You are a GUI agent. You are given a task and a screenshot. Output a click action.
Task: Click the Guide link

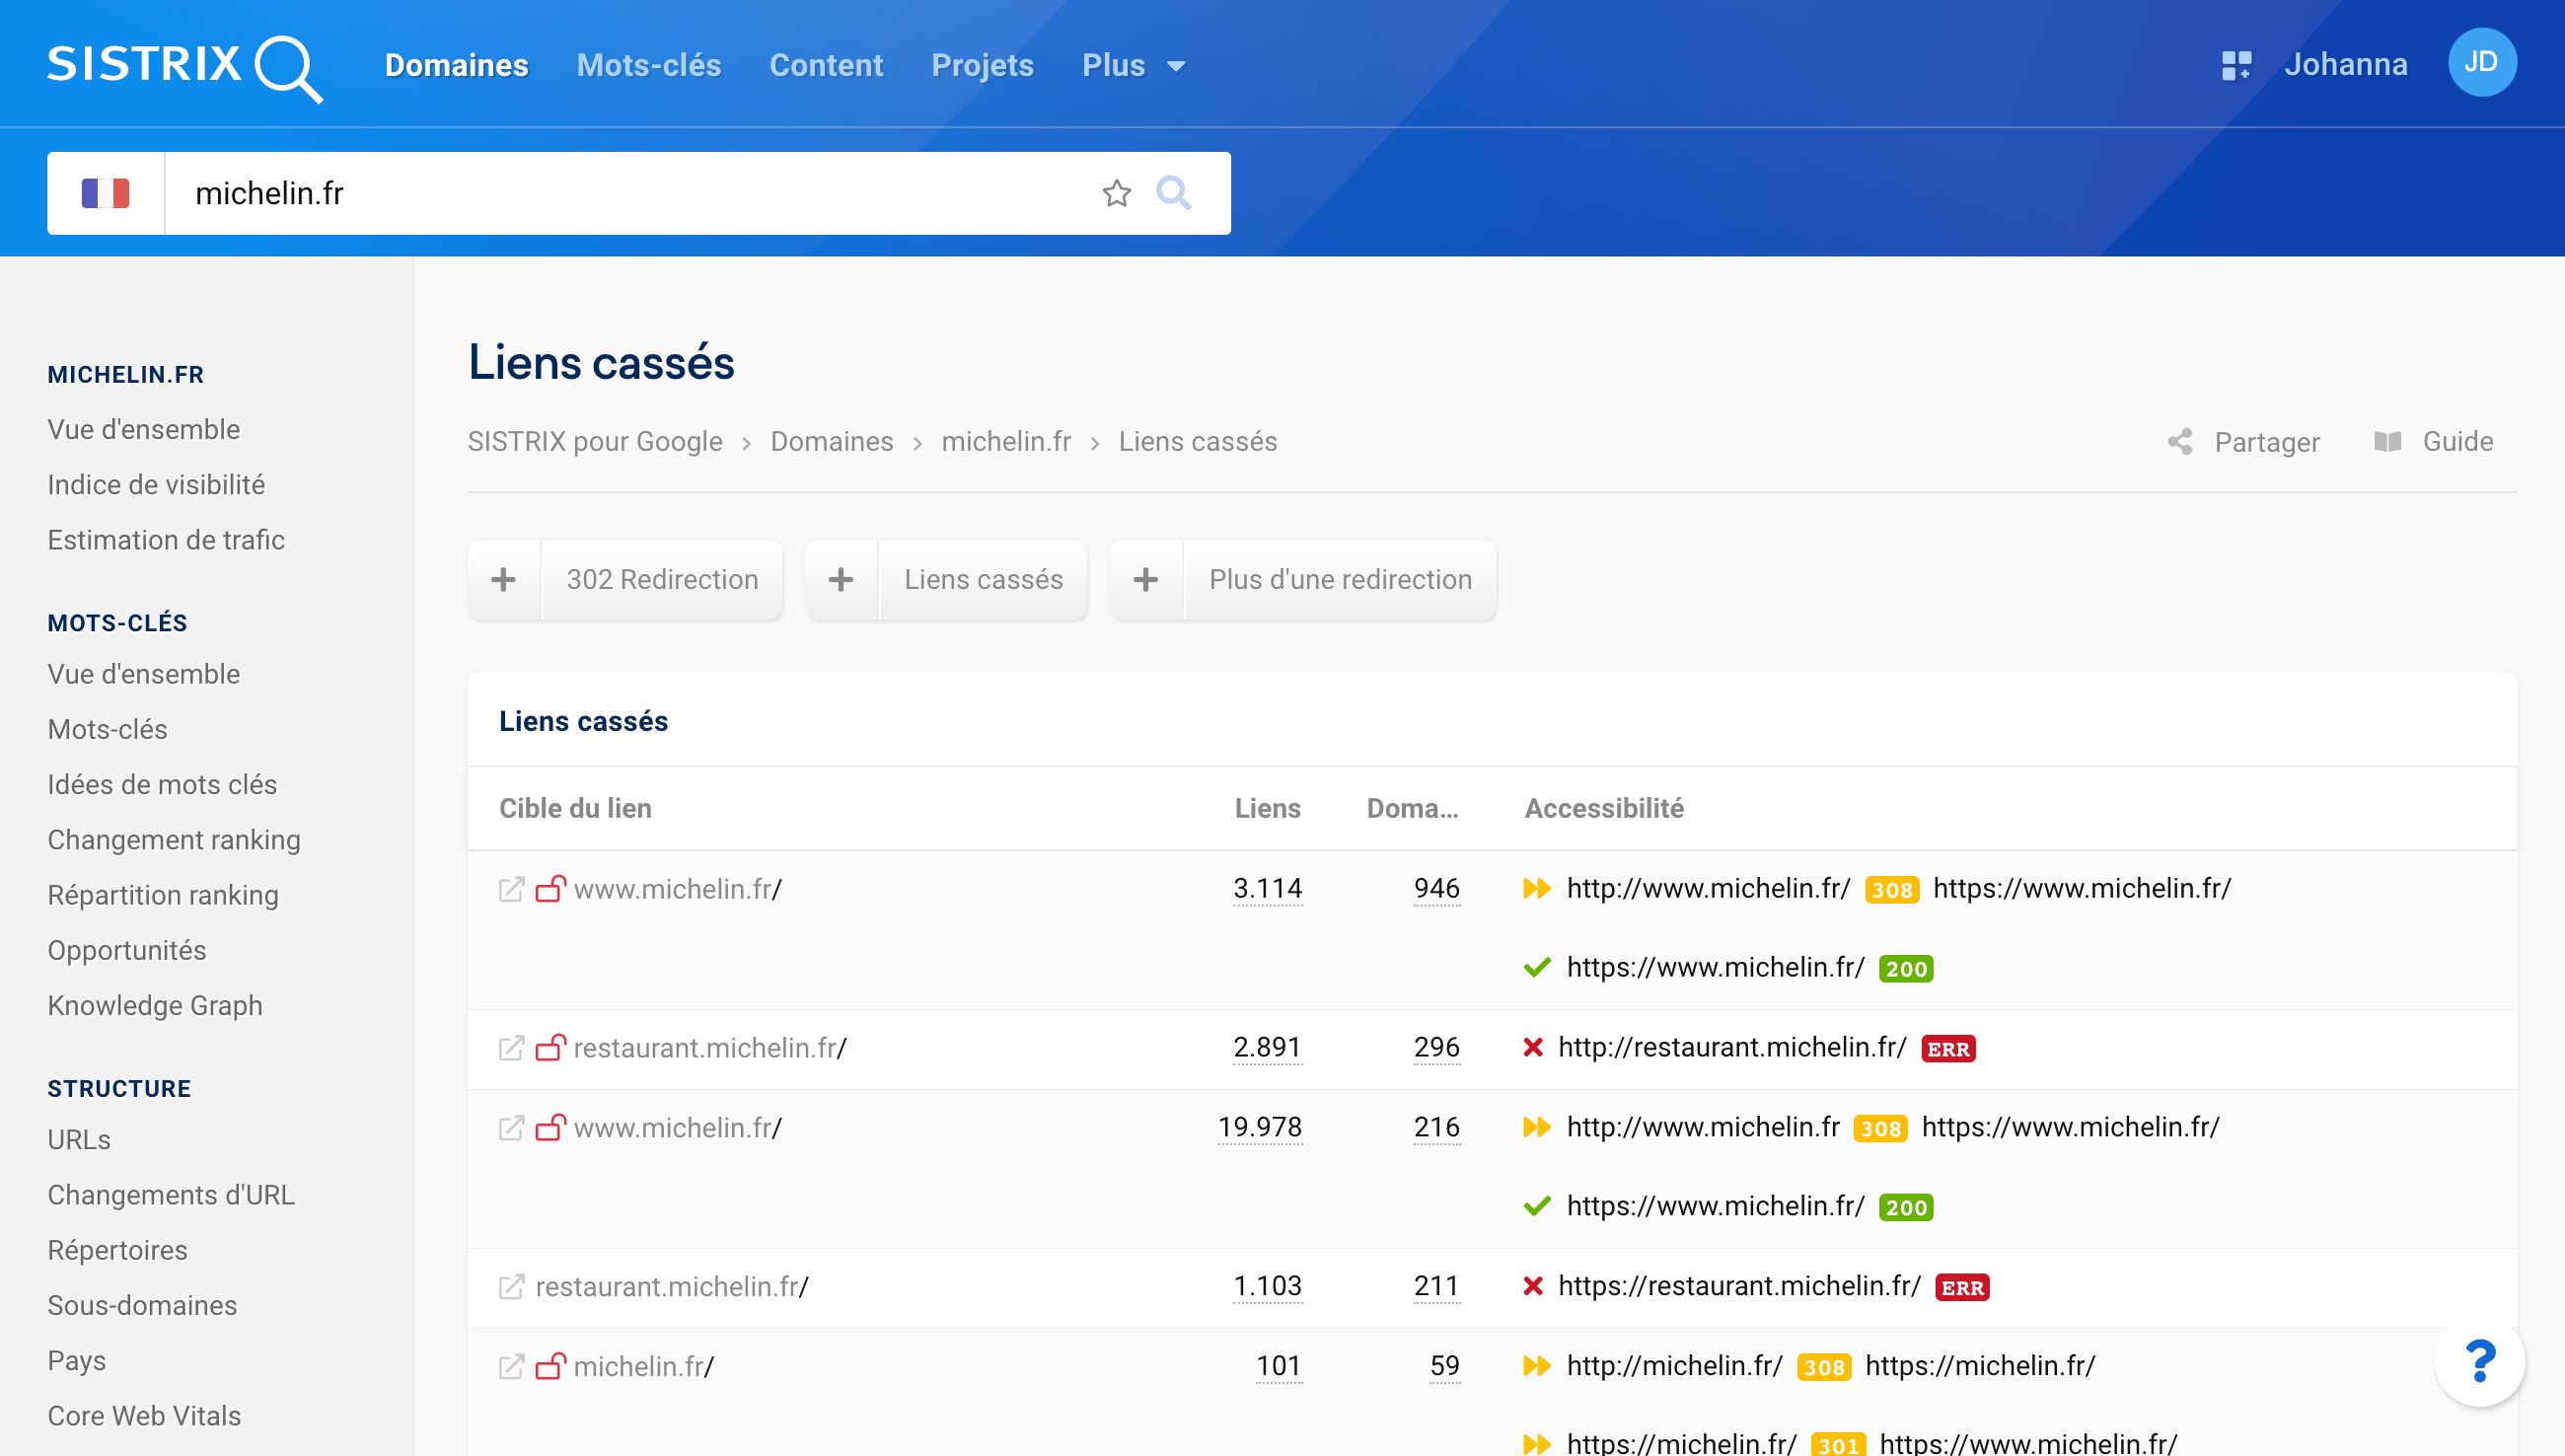pos(2457,442)
